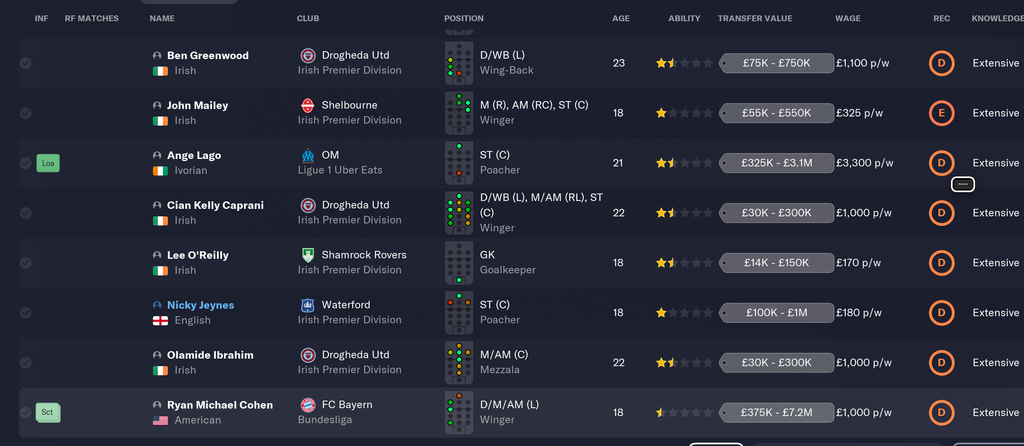This screenshot has height=446, width=1024.
Task: Sort the list by Transfer Value column
Action: point(753,18)
